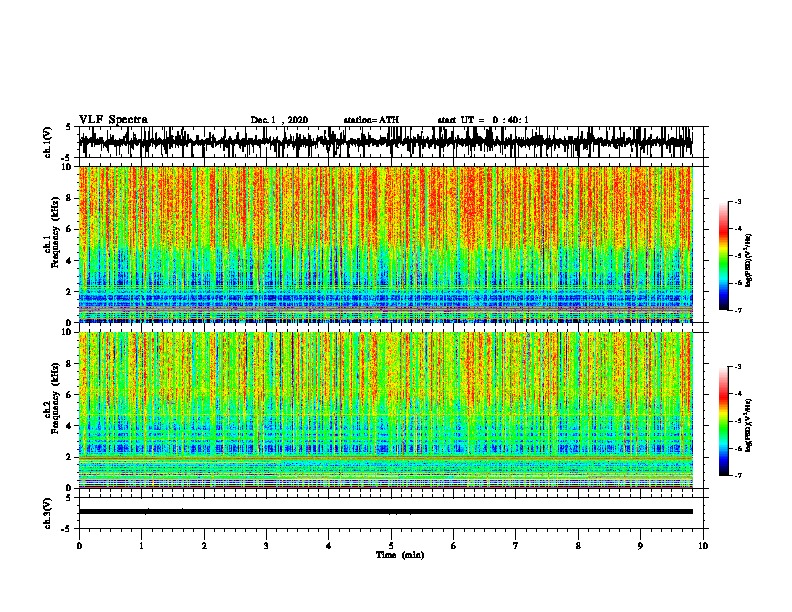Click the time axis tick label "10"
This screenshot has height=612, width=792.
tap(703, 546)
